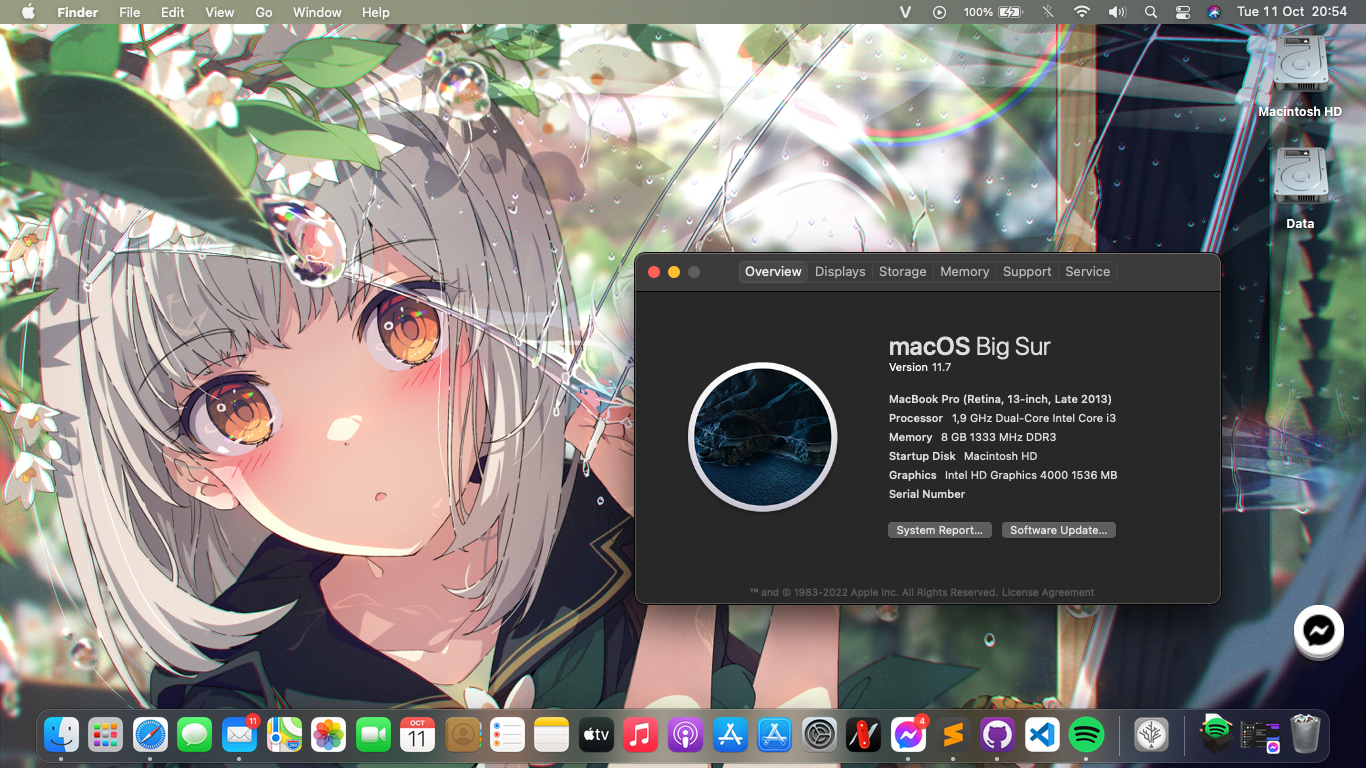Open Contacts from the dock
Image resolution: width=1366 pixels, height=768 pixels.
coord(462,735)
